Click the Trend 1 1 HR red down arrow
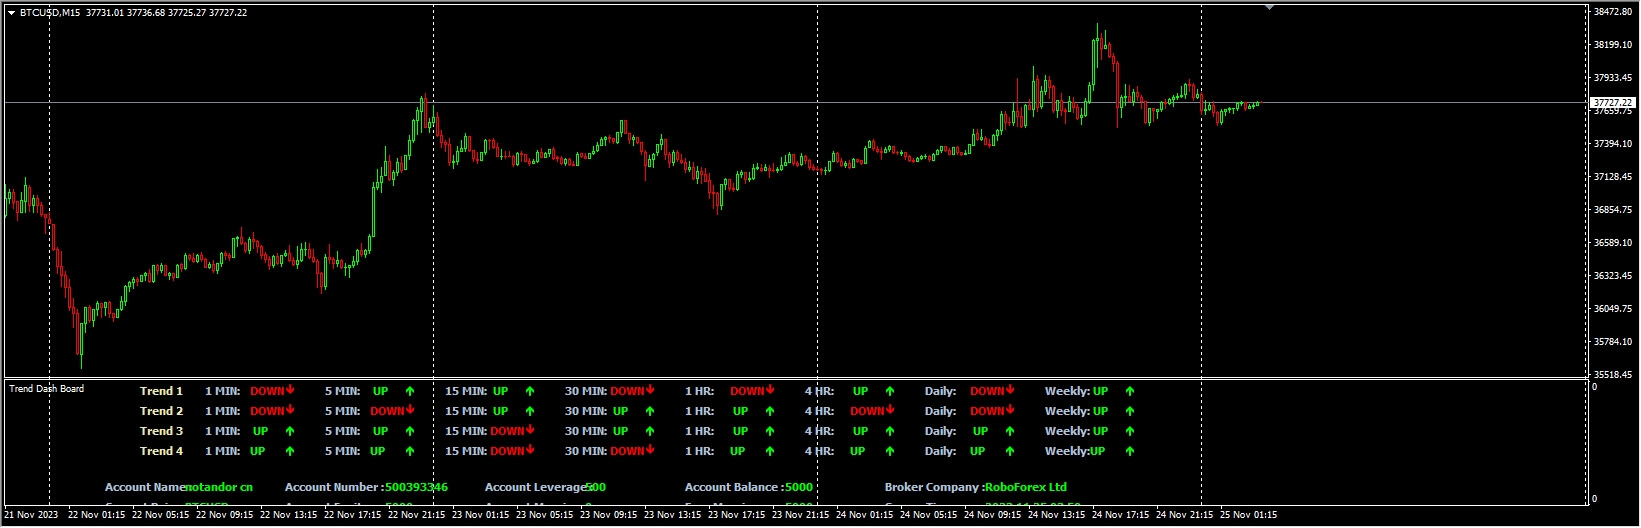Viewport: 1641px width, 528px height. click(x=770, y=390)
